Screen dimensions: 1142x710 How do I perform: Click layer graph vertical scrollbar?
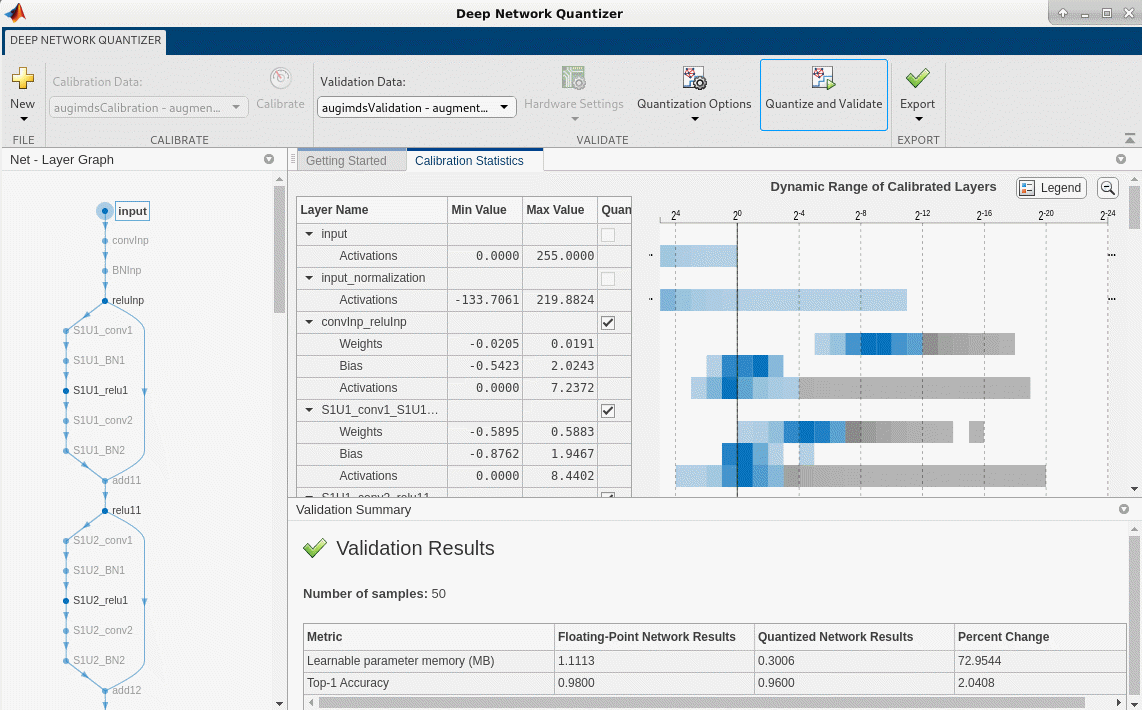[280, 249]
